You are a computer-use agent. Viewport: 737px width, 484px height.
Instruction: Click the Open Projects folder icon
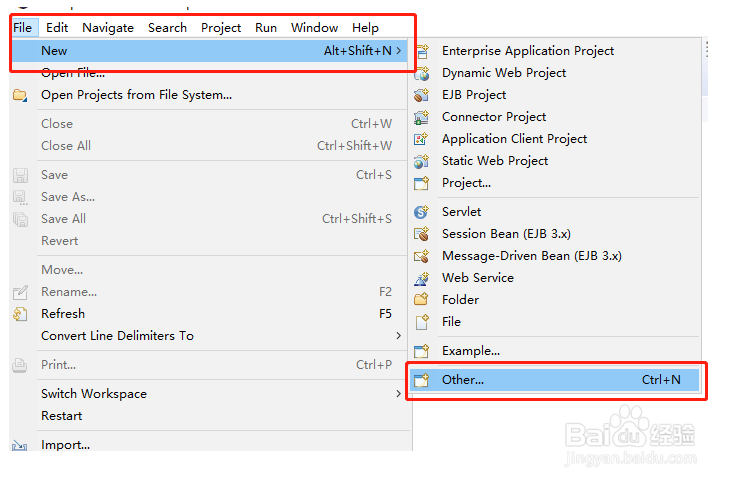(20, 95)
